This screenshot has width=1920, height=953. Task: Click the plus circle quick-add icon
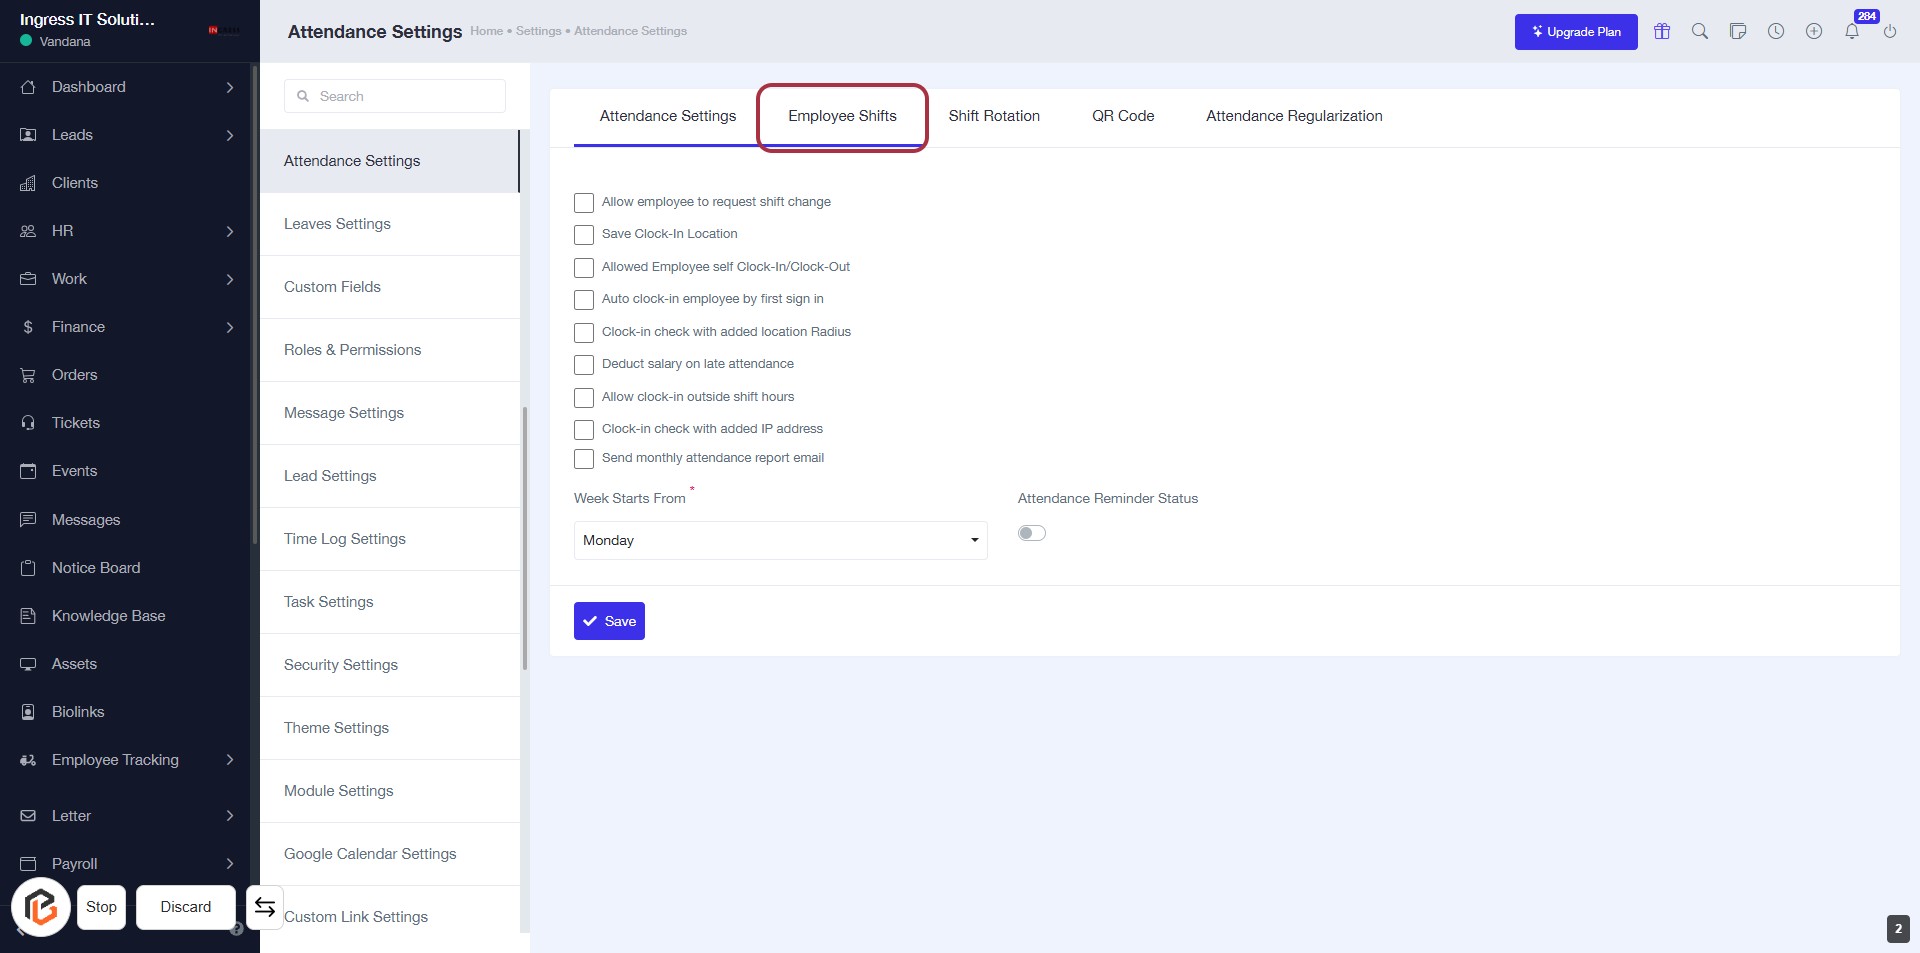[x=1814, y=31]
